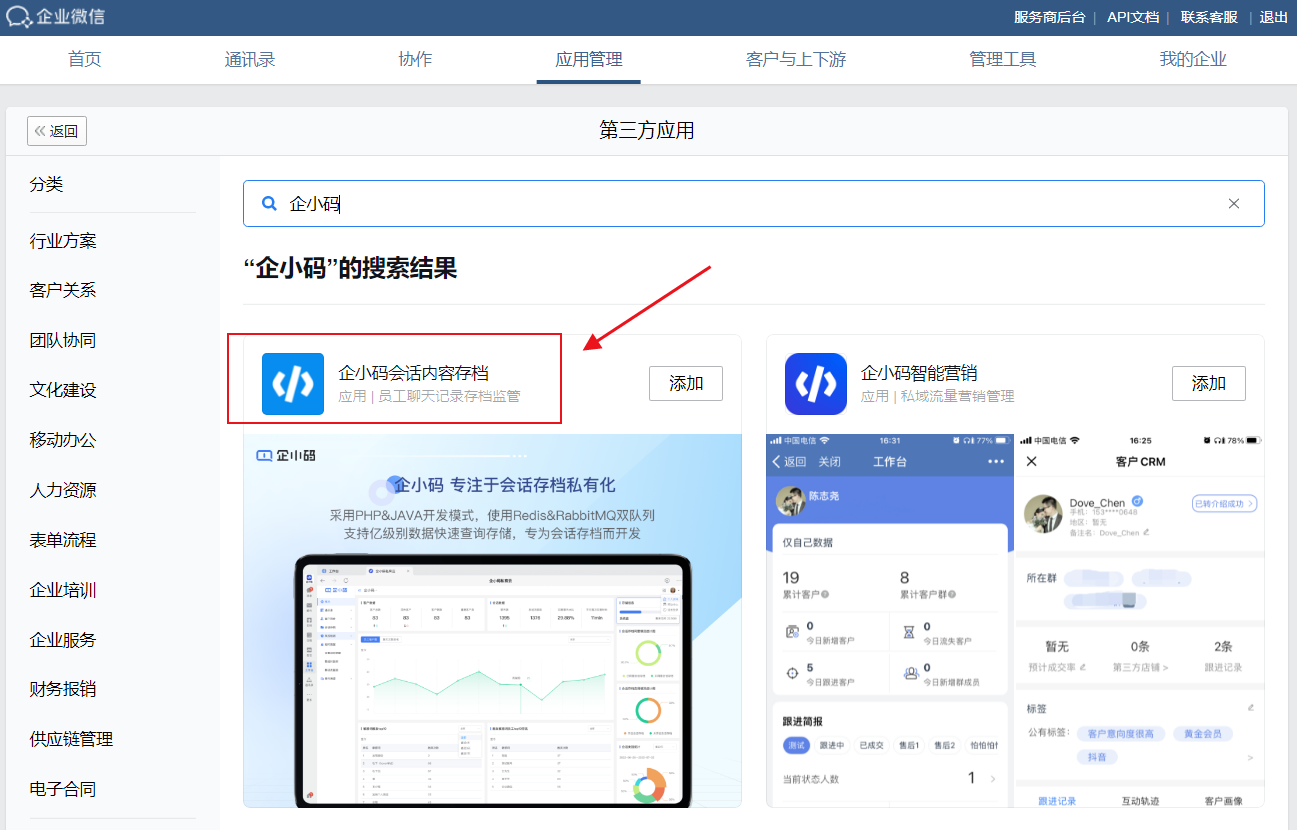Open the API文档 link

click(1133, 17)
